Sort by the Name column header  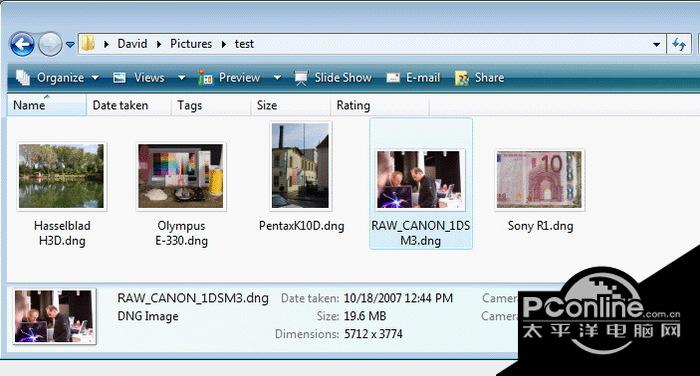pos(46,105)
